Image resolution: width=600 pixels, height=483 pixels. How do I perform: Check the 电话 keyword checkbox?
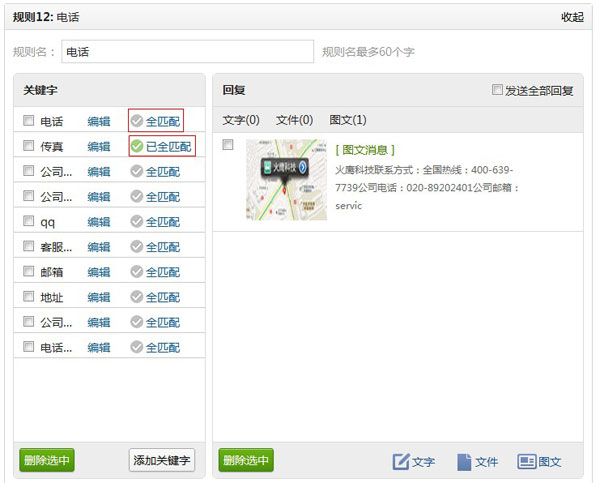28,121
